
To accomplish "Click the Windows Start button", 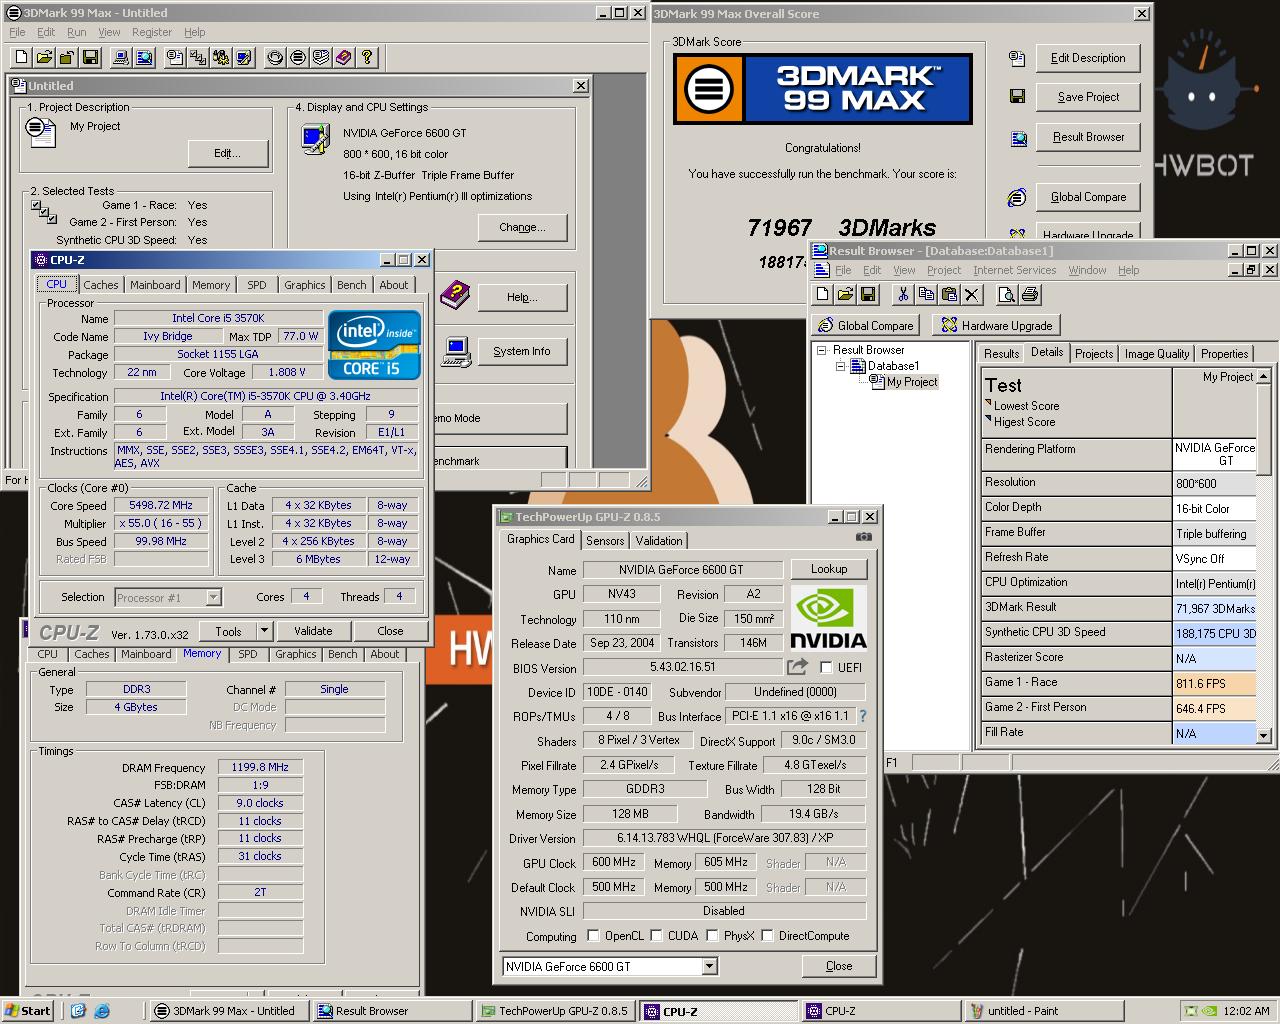I will 27,1011.
